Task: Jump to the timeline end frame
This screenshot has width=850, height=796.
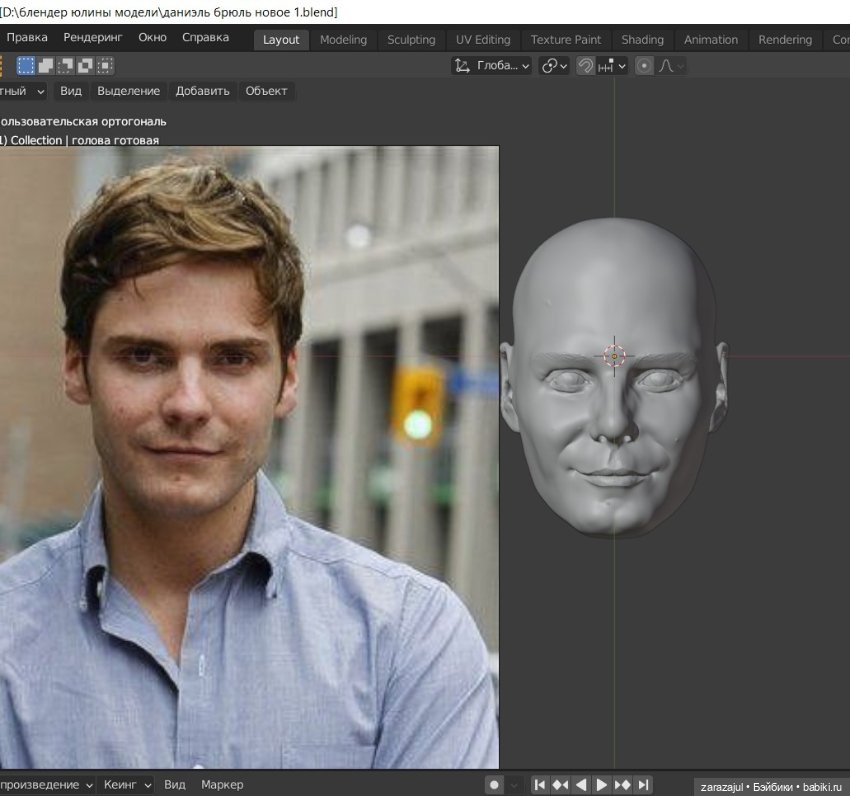Action: point(644,785)
